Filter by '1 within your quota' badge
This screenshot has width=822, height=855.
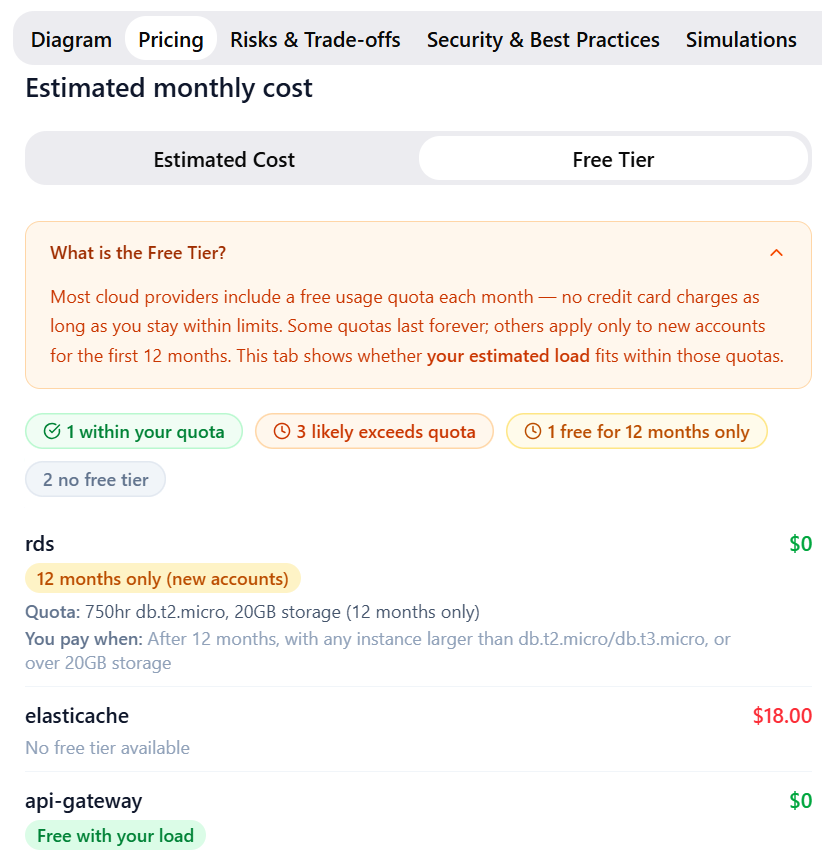(x=134, y=432)
